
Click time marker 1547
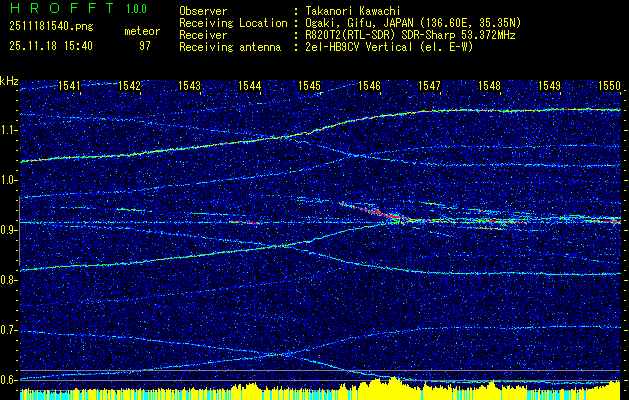click(429, 85)
